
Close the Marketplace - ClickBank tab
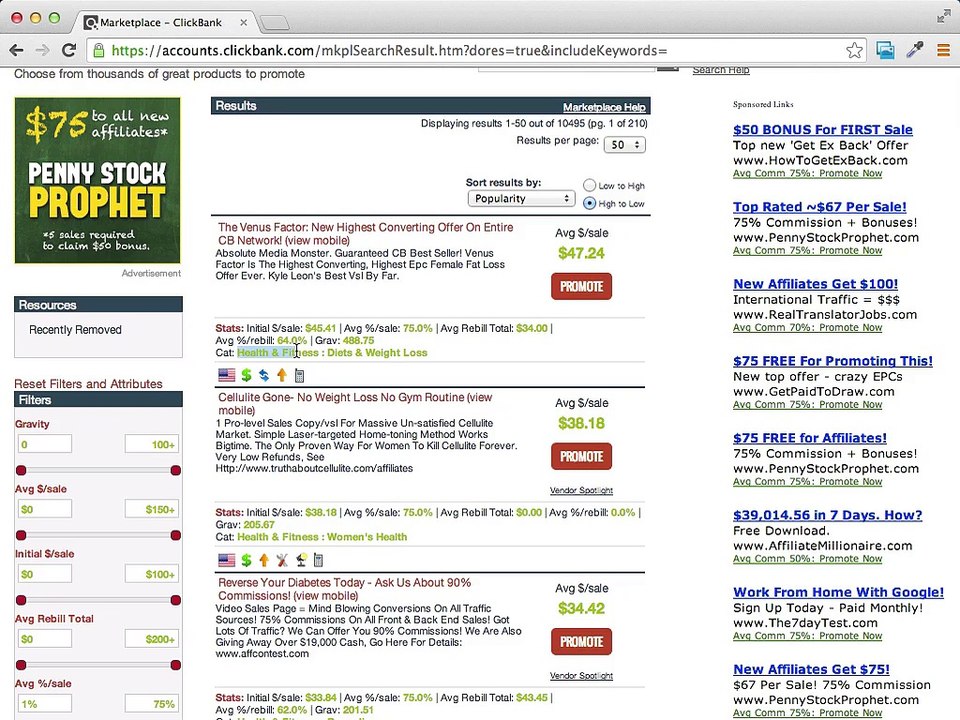(243, 23)
